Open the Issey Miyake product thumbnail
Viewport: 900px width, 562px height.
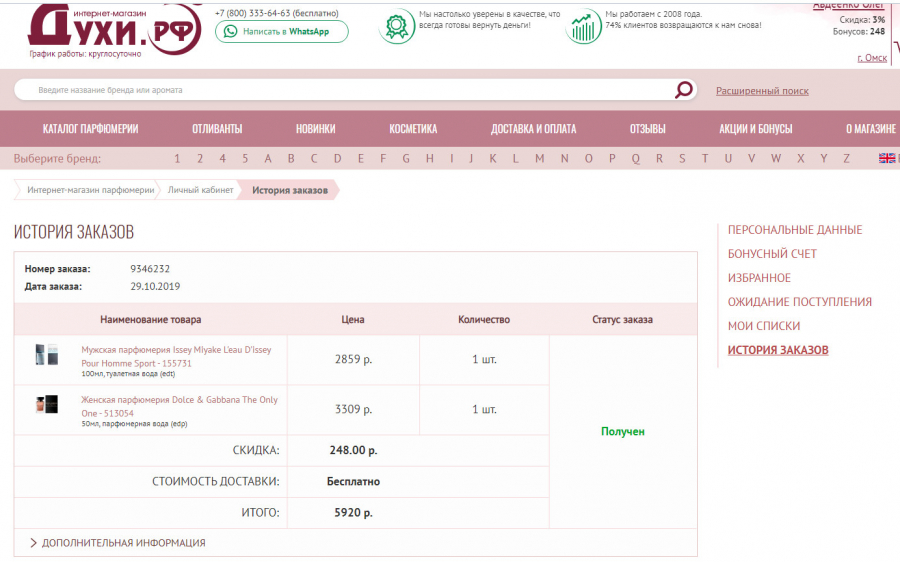[47, 355]
